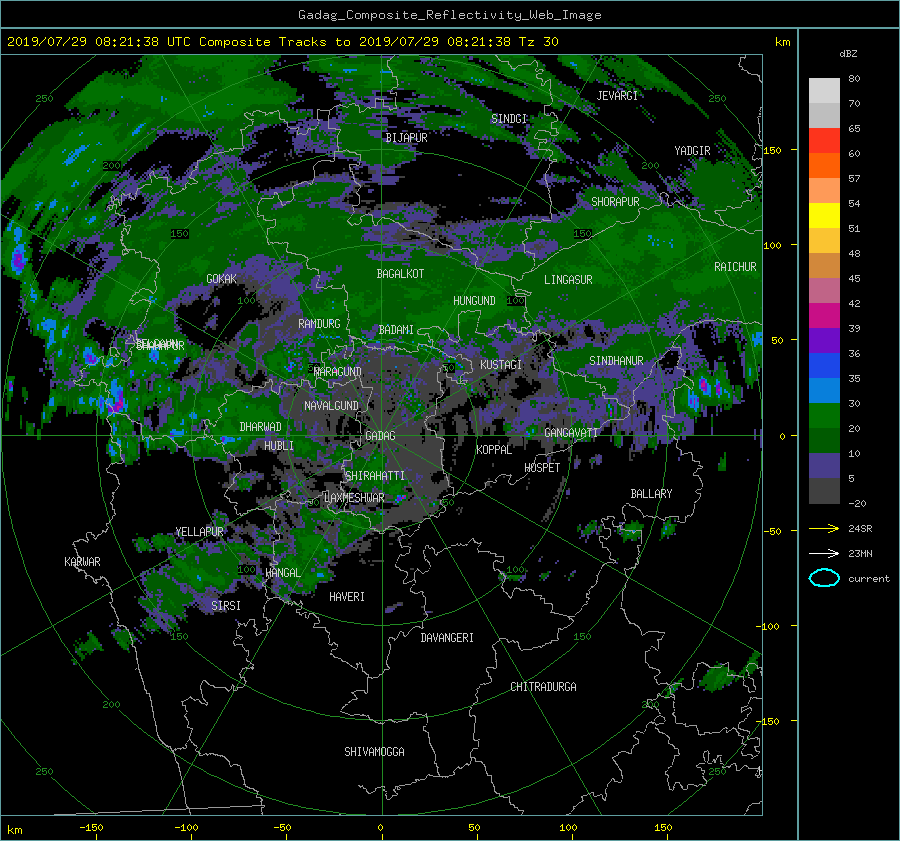The height and width of the screenshot is (841, 900).
Task: Pick the royal blue 35-36 dBZ swatch
Action: tap(824, 366)
